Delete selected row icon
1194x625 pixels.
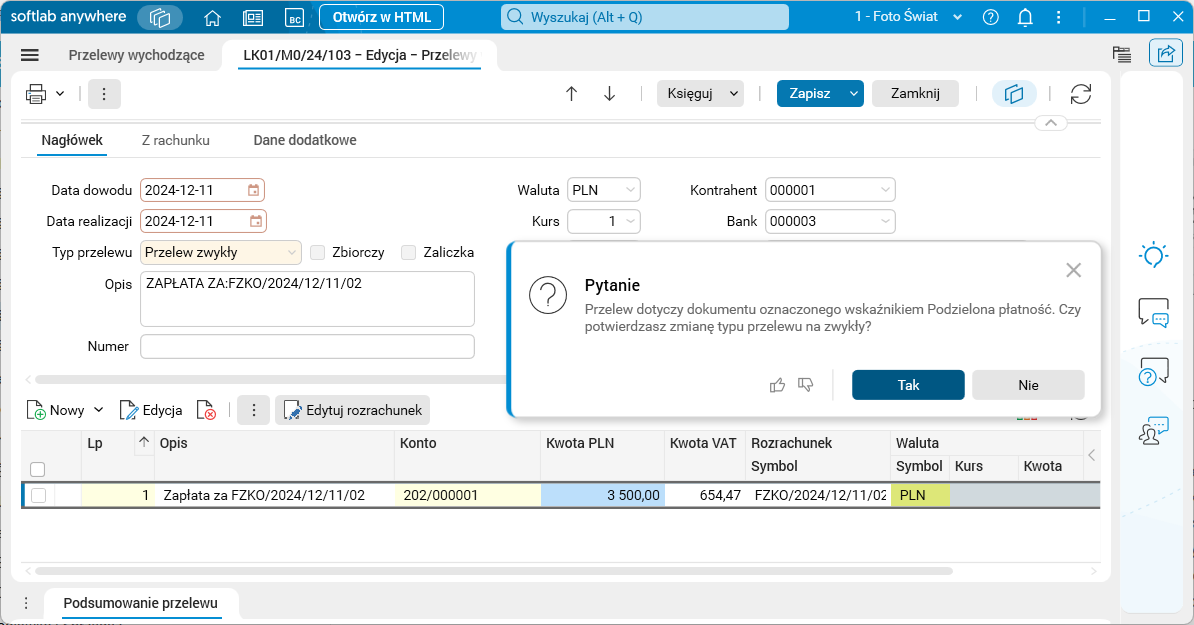point(206,410)
